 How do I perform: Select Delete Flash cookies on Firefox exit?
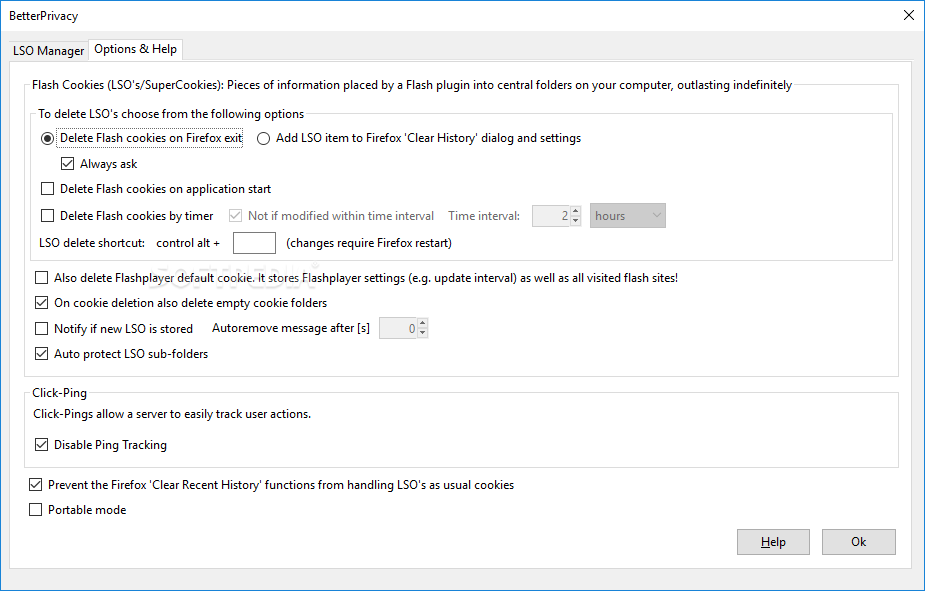[x=48, y=139]
